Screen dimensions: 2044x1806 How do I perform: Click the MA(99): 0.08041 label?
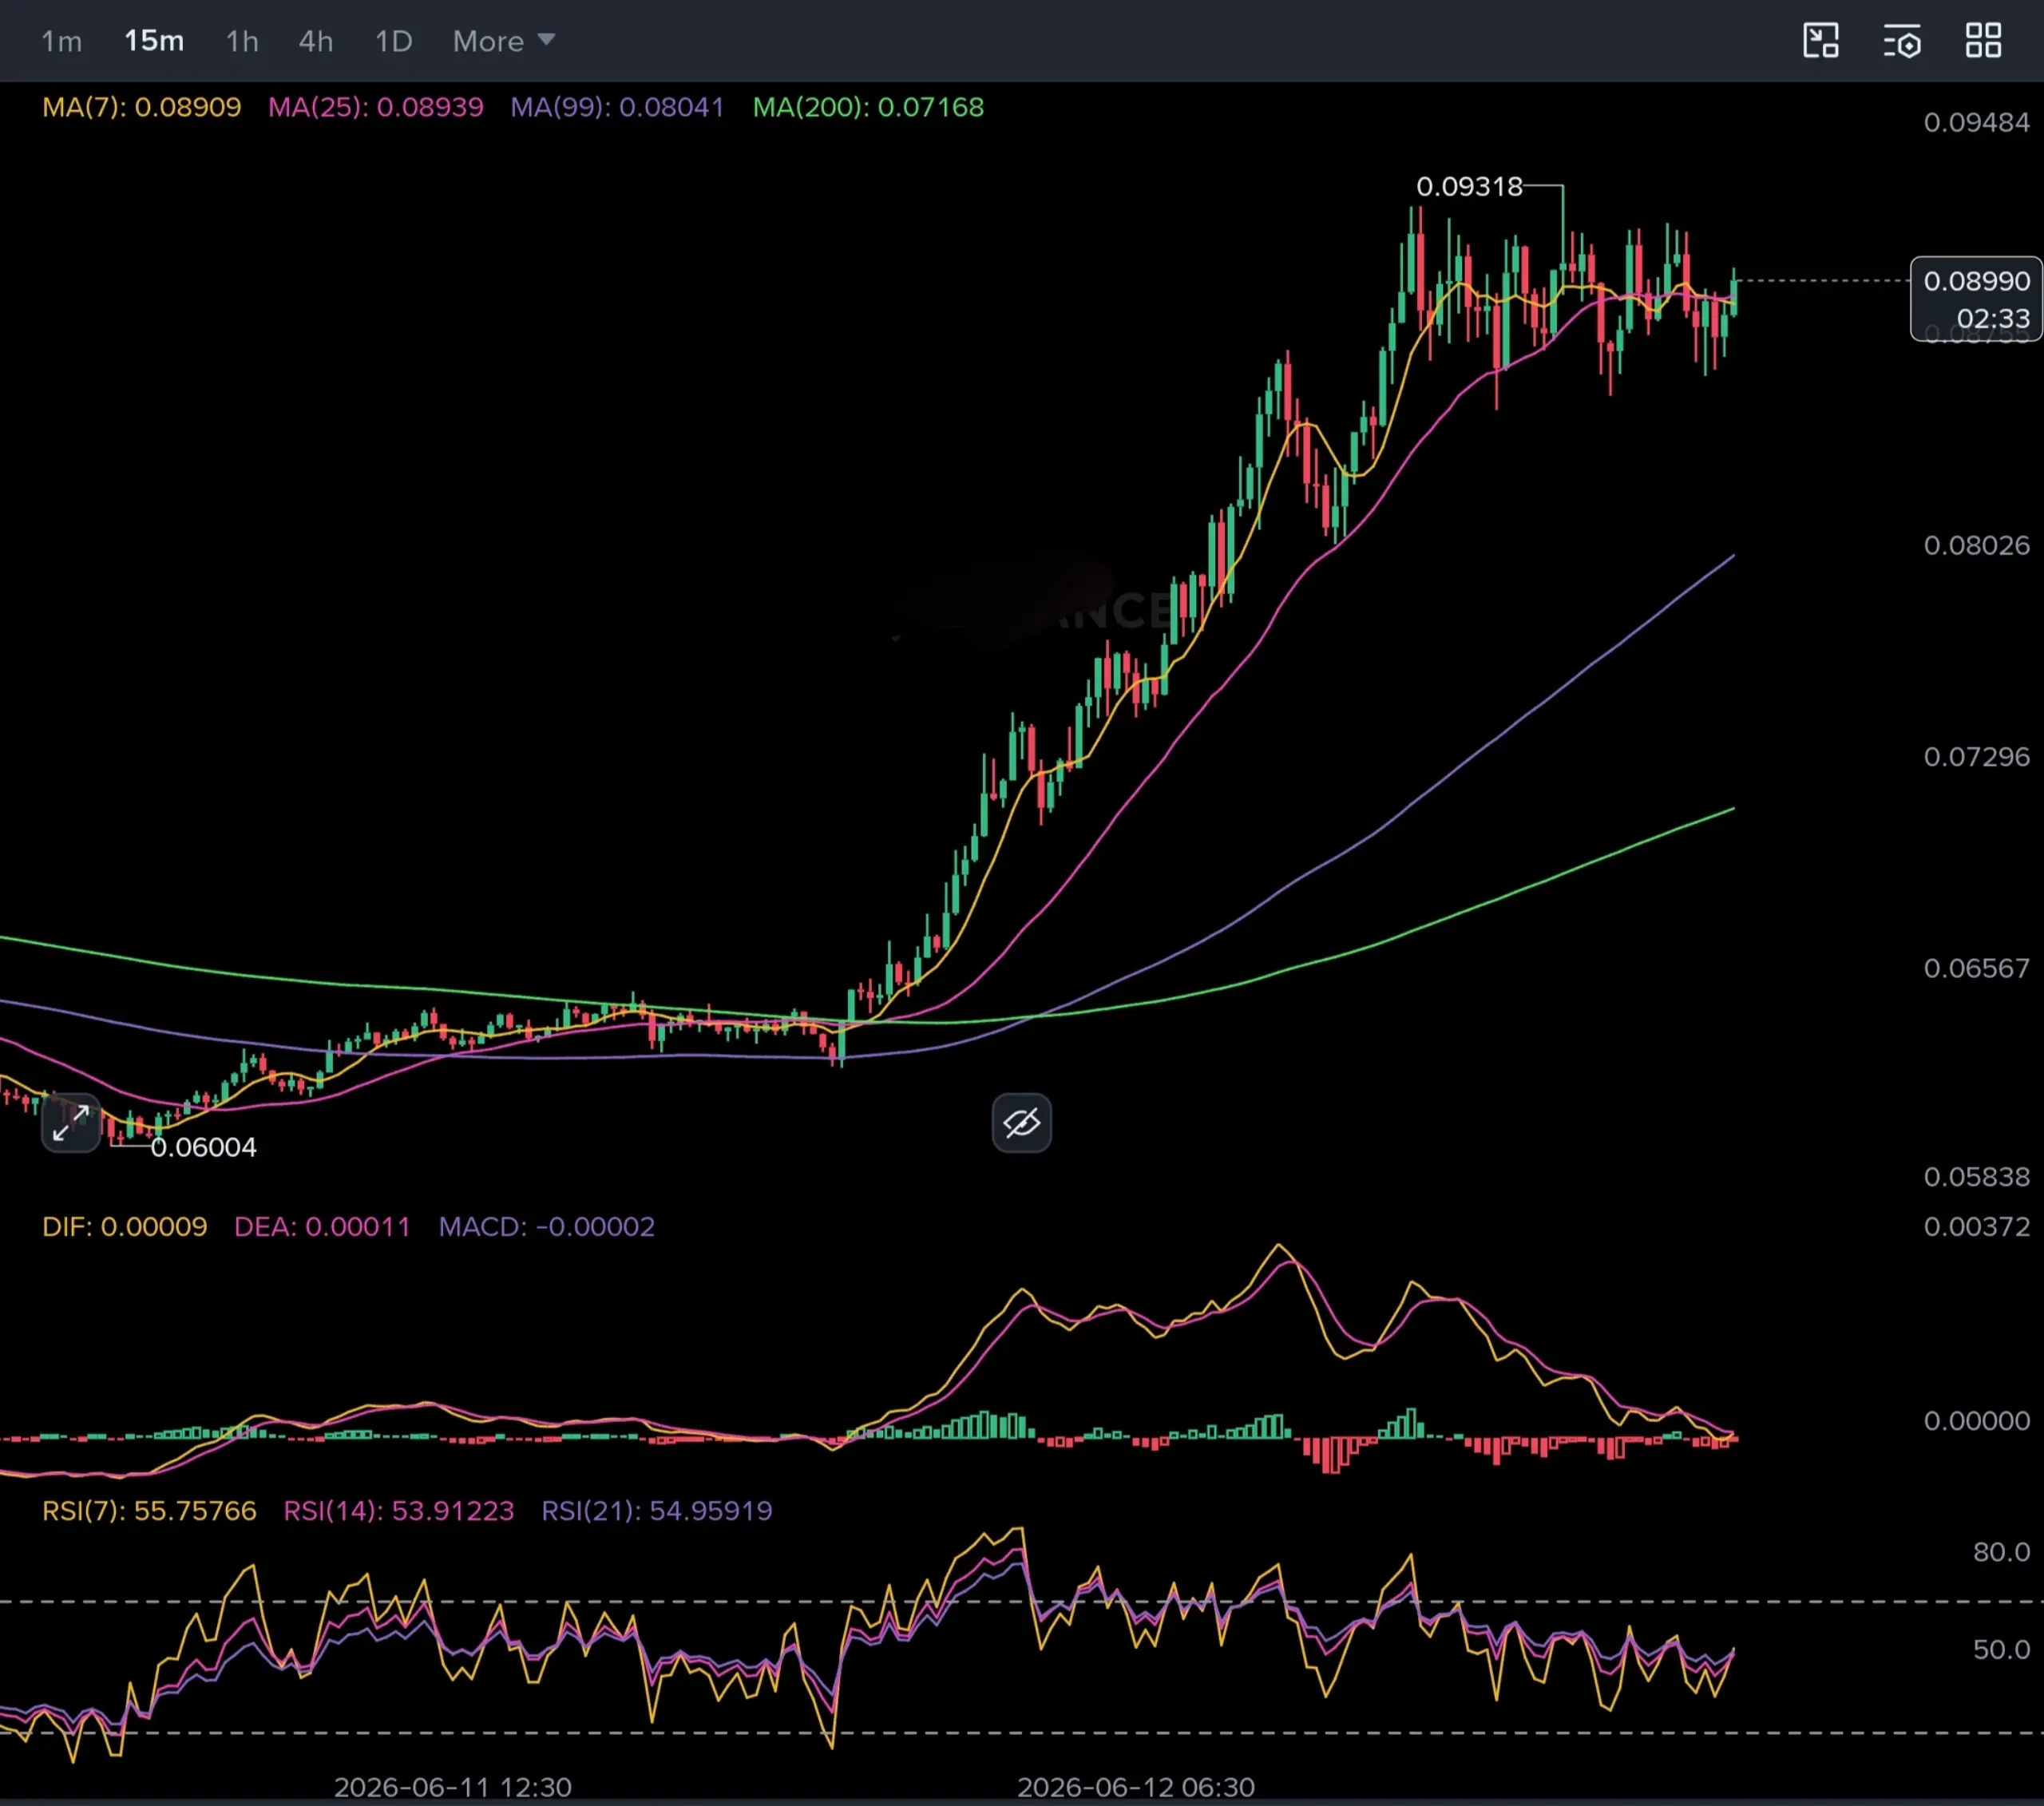tap(617, 107)
